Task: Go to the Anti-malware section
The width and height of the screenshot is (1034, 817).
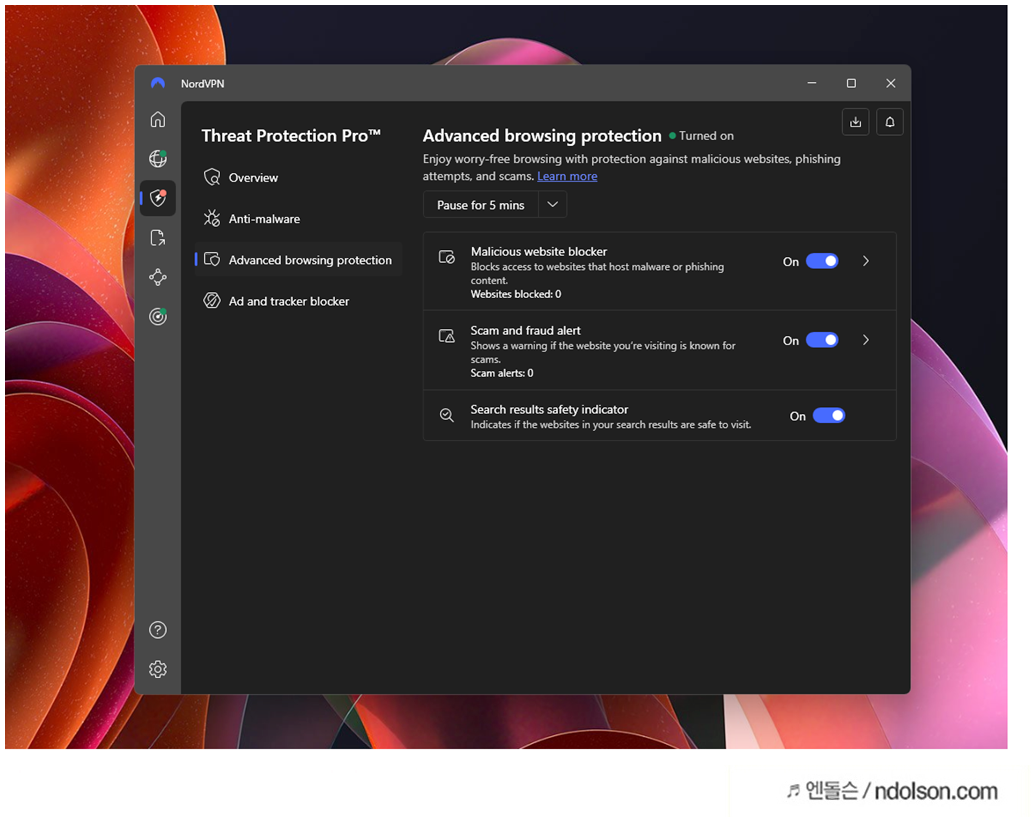Action: (298, 218)
